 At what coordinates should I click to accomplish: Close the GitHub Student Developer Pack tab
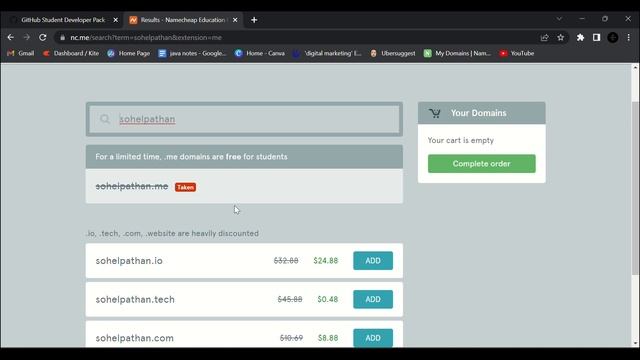click(x=116, y=20)
